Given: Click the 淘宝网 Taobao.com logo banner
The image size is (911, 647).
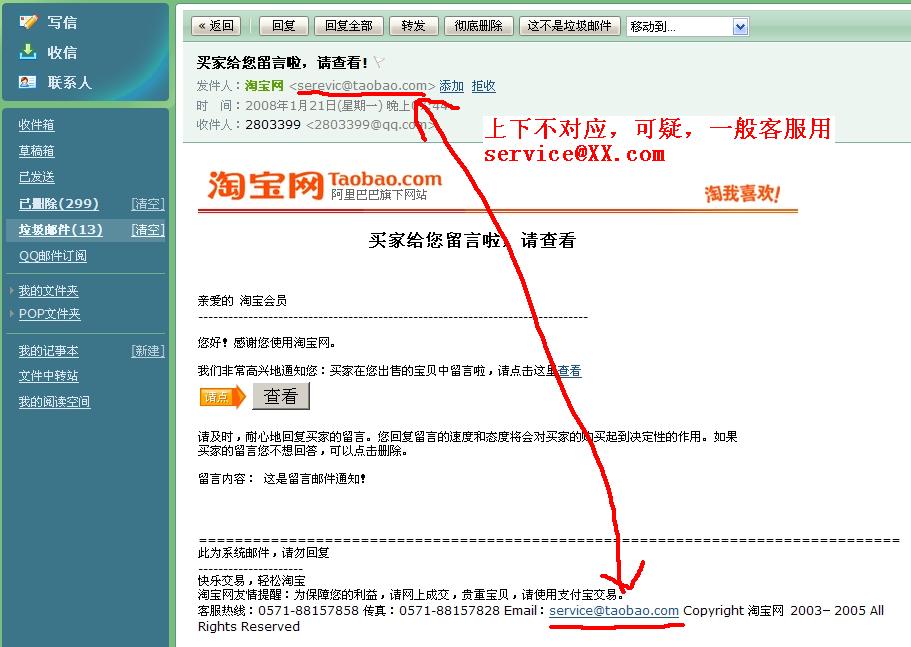Looking at the screenshot, I should [x=325, y=185].
